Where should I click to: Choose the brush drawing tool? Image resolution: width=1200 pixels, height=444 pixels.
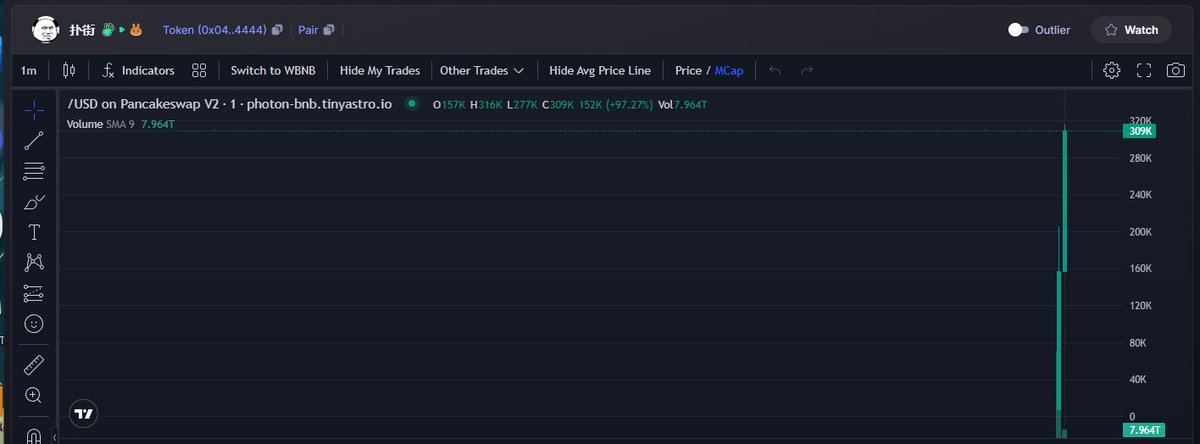click(x=33, y=202)
